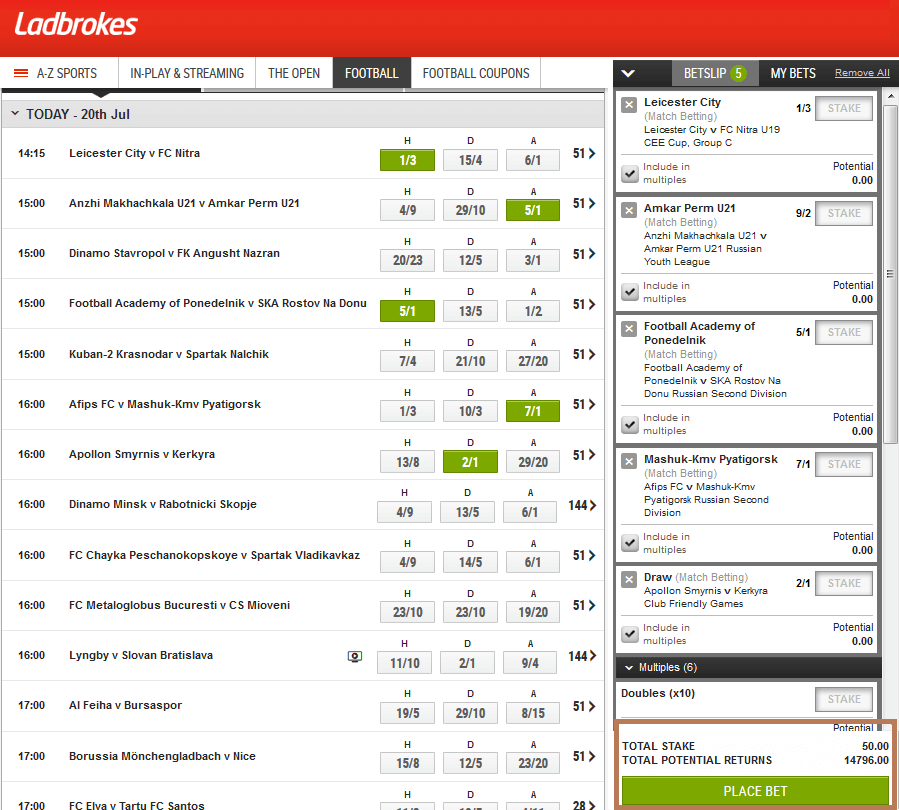
Task: Select away odds 27/20 for Spartak Nalchik
Action: 533,362
